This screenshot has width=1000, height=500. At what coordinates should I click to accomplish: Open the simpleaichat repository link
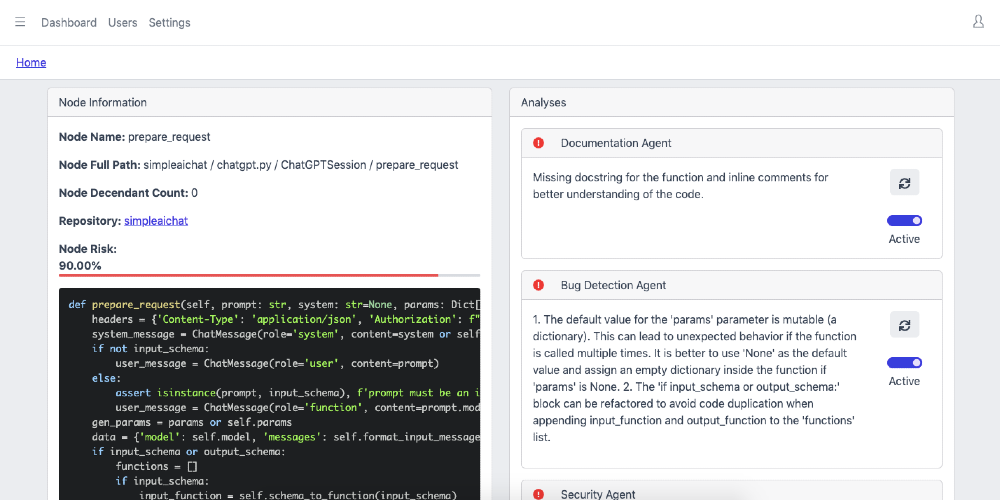coord(156,221)
